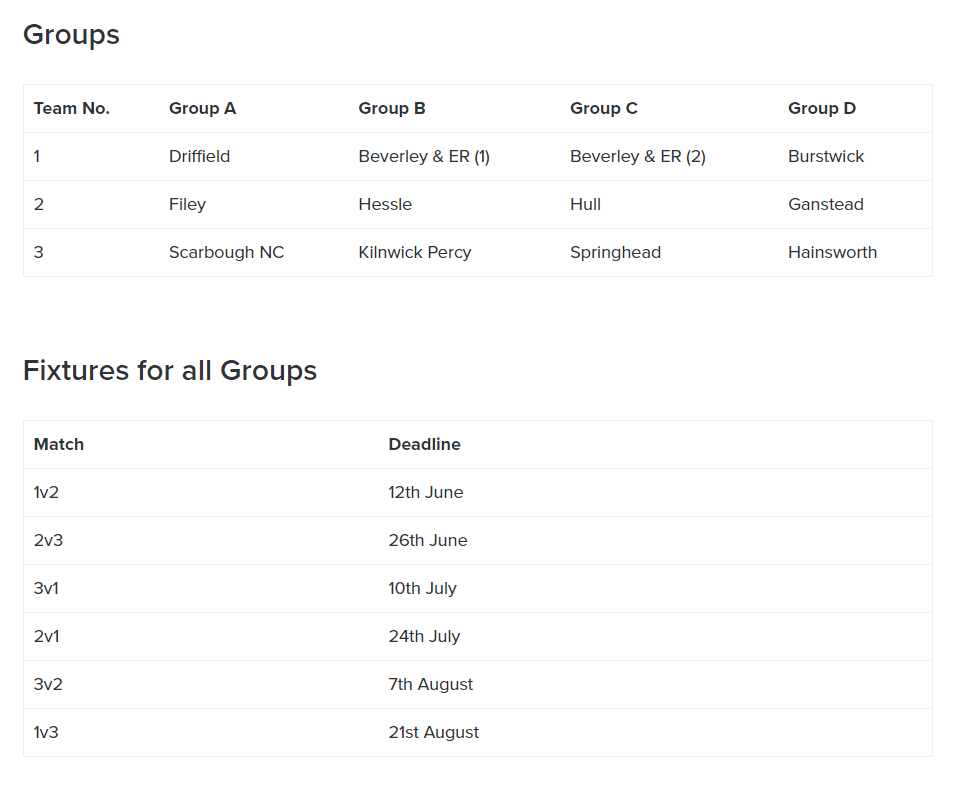Open the Hainsworth team link
The height and width of the screenshot is (785, 957).
click(x=832, y=252)
